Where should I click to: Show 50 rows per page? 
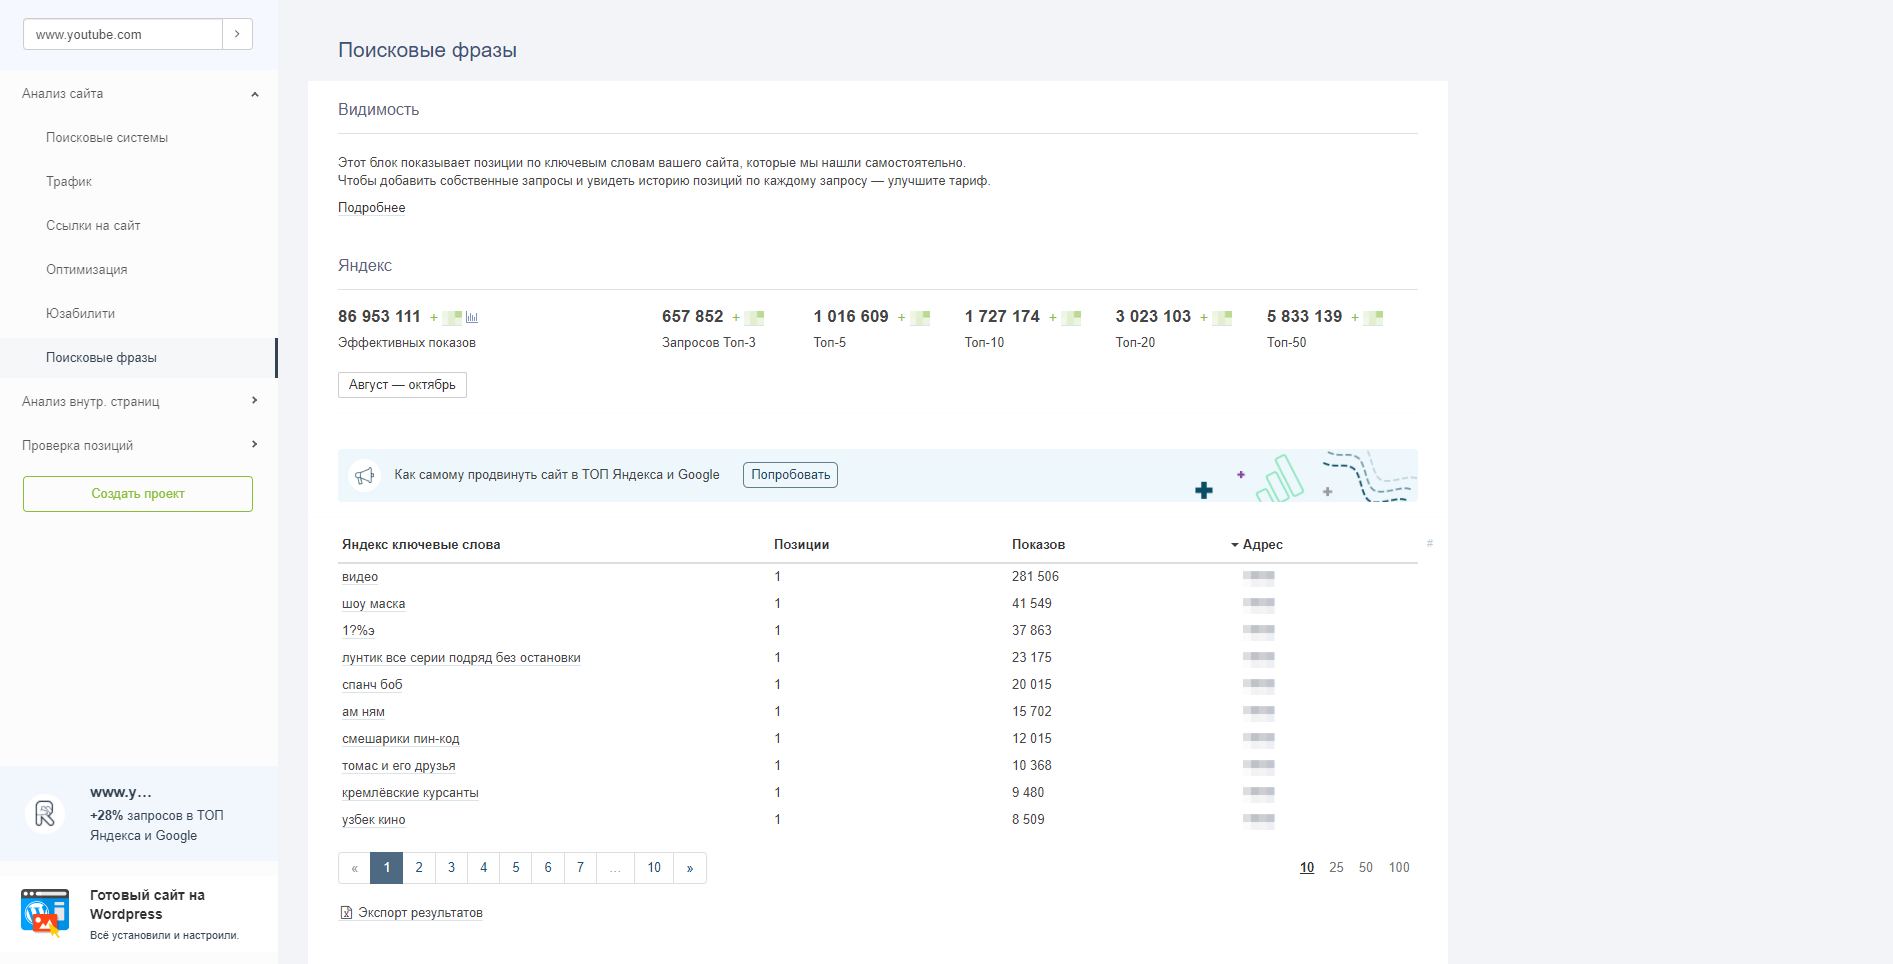click(1366, 868)
